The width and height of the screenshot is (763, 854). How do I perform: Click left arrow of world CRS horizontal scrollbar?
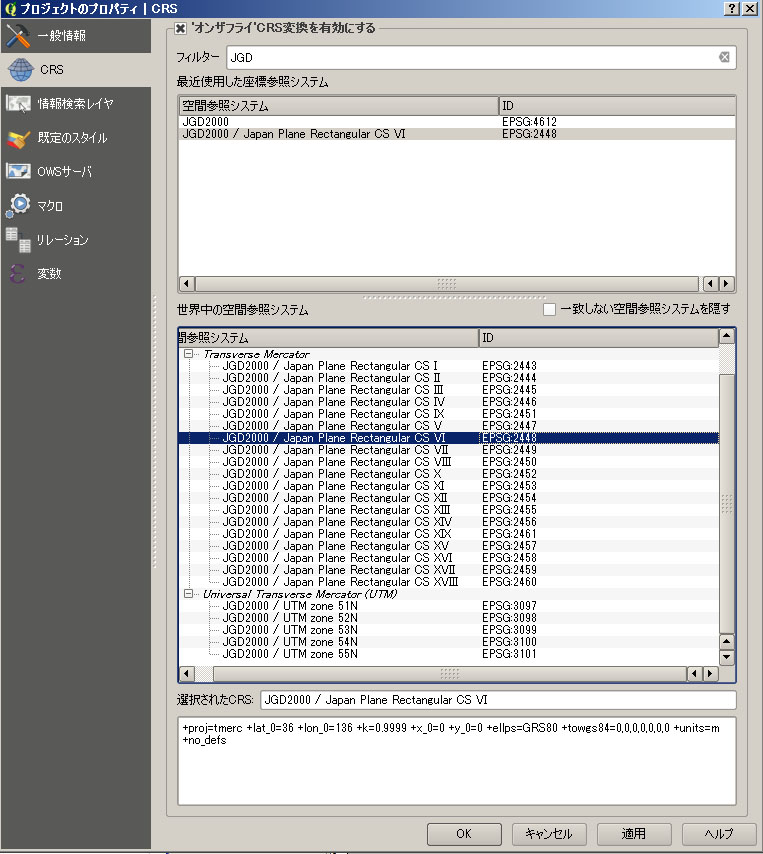(187, 674)
